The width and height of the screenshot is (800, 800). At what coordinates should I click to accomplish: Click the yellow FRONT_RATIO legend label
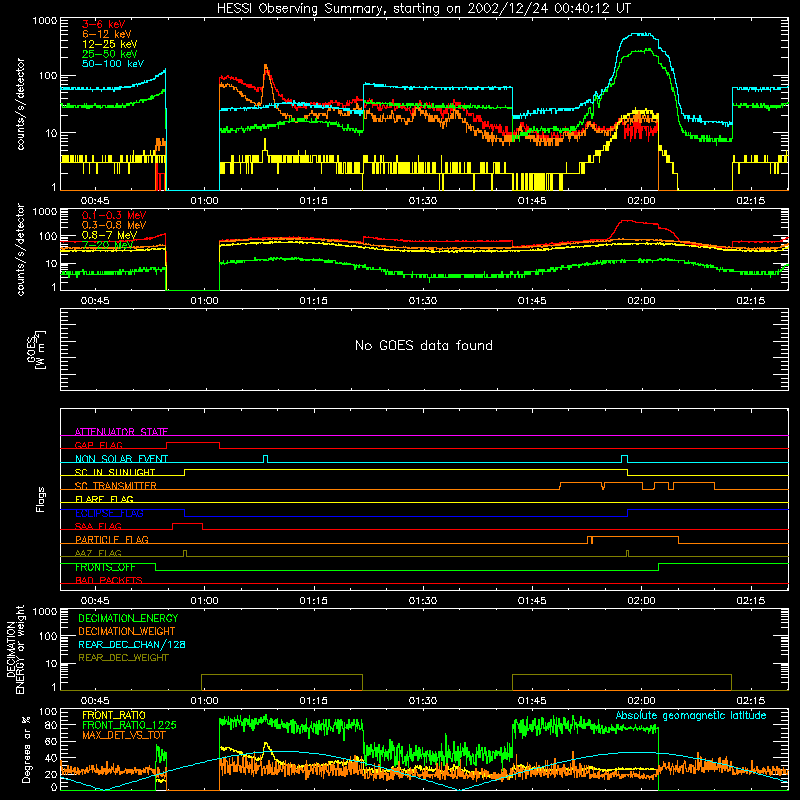pyautogui.click(x=114, y=715)
